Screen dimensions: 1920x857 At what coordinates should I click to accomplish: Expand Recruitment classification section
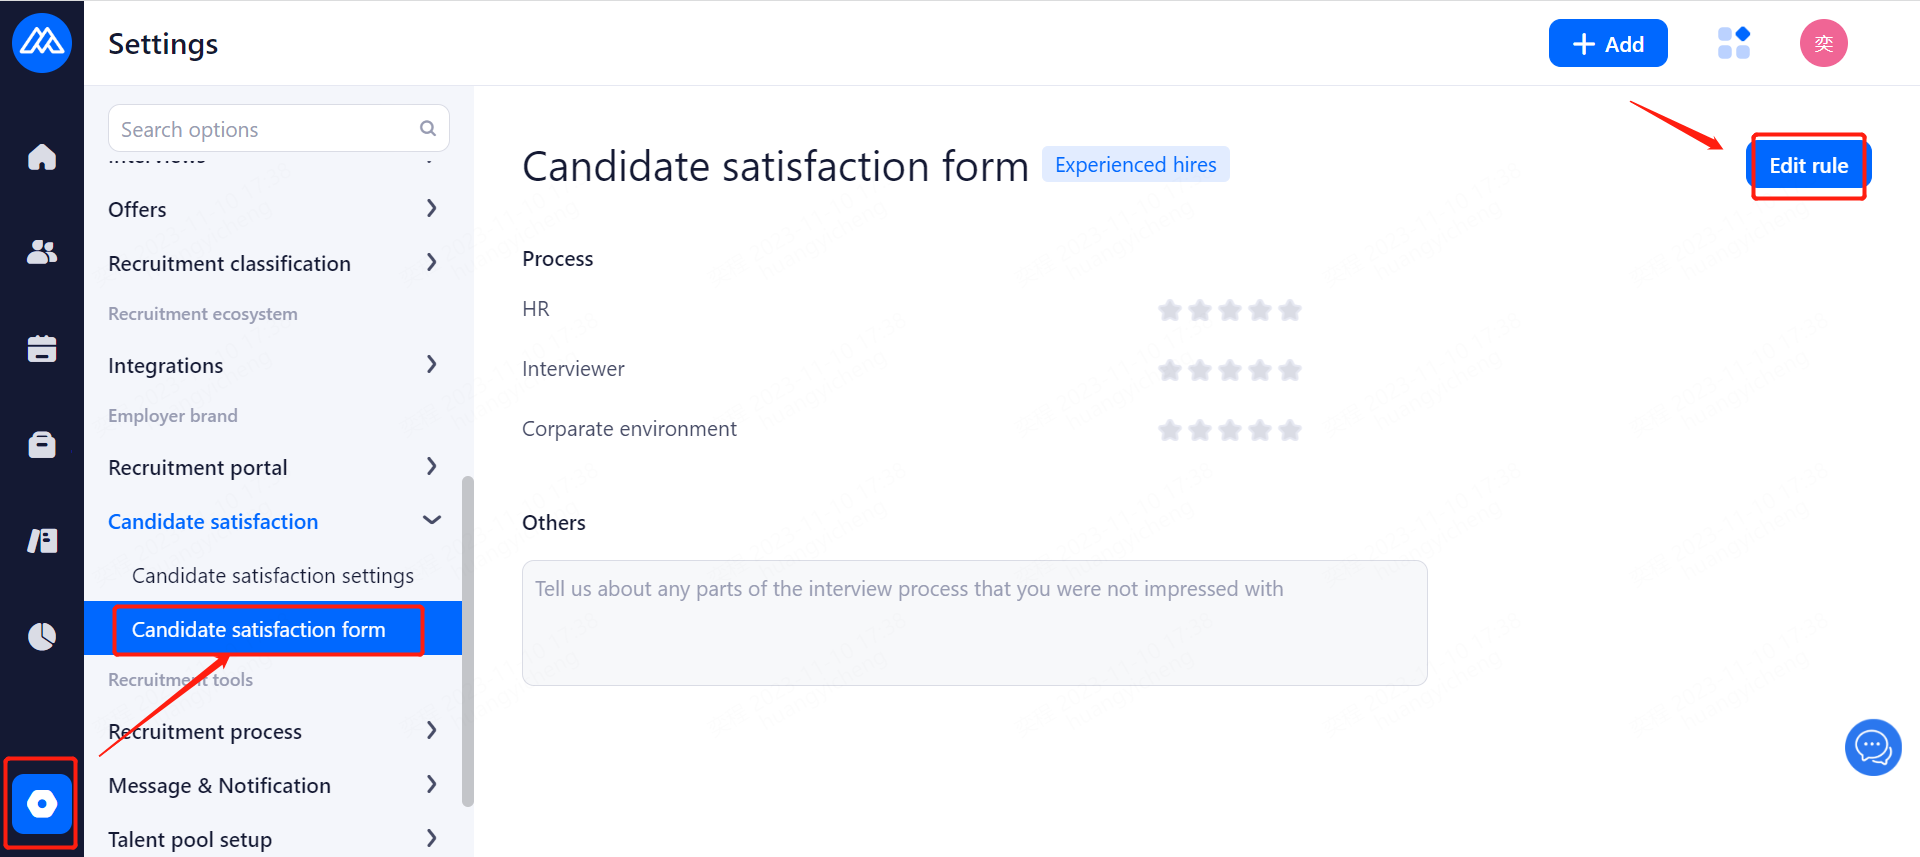(x=272, y=263)
